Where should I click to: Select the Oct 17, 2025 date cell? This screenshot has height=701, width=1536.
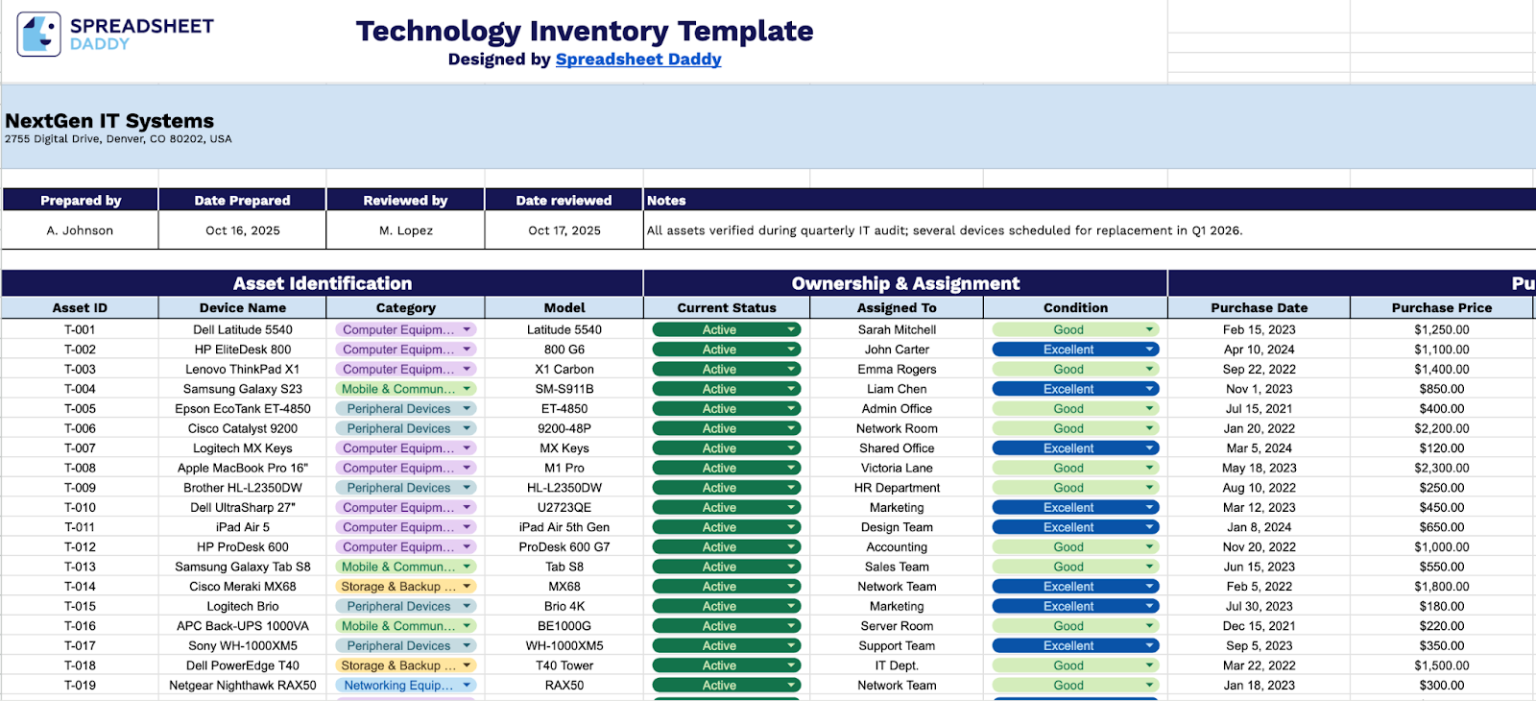(x=565, y=230)
